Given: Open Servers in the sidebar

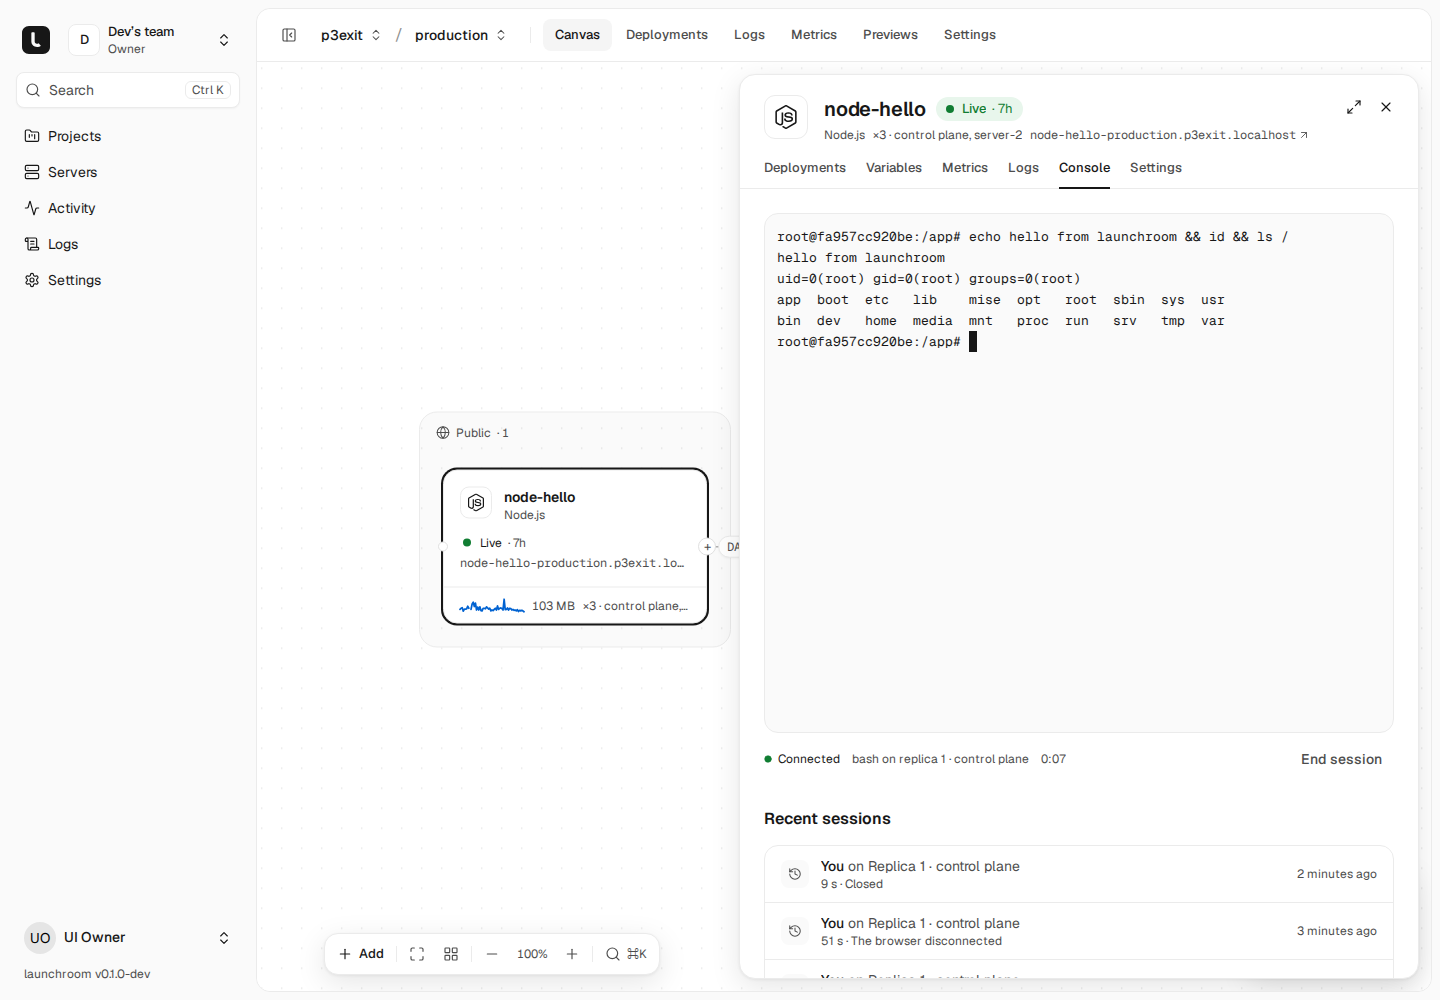Looking at the screenshot, I should tap(128, 172).
